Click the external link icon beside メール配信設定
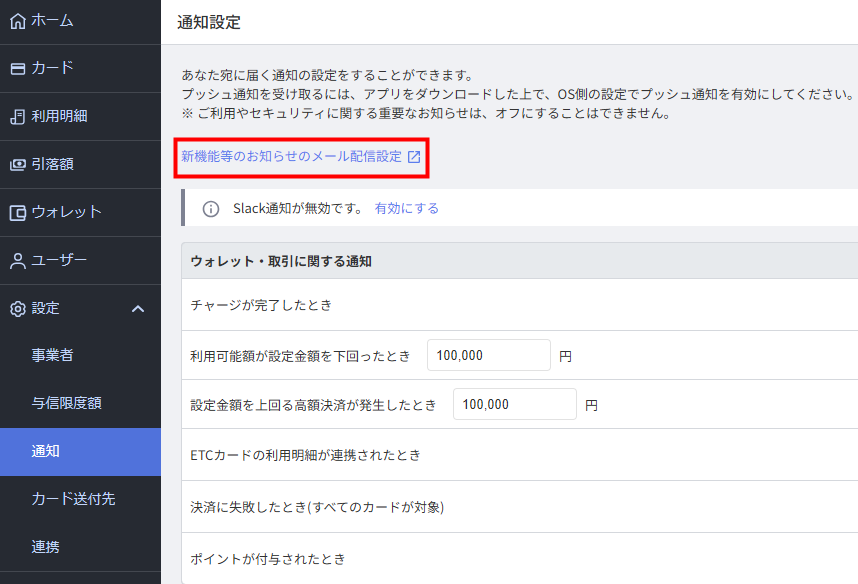 pos(414,157)
